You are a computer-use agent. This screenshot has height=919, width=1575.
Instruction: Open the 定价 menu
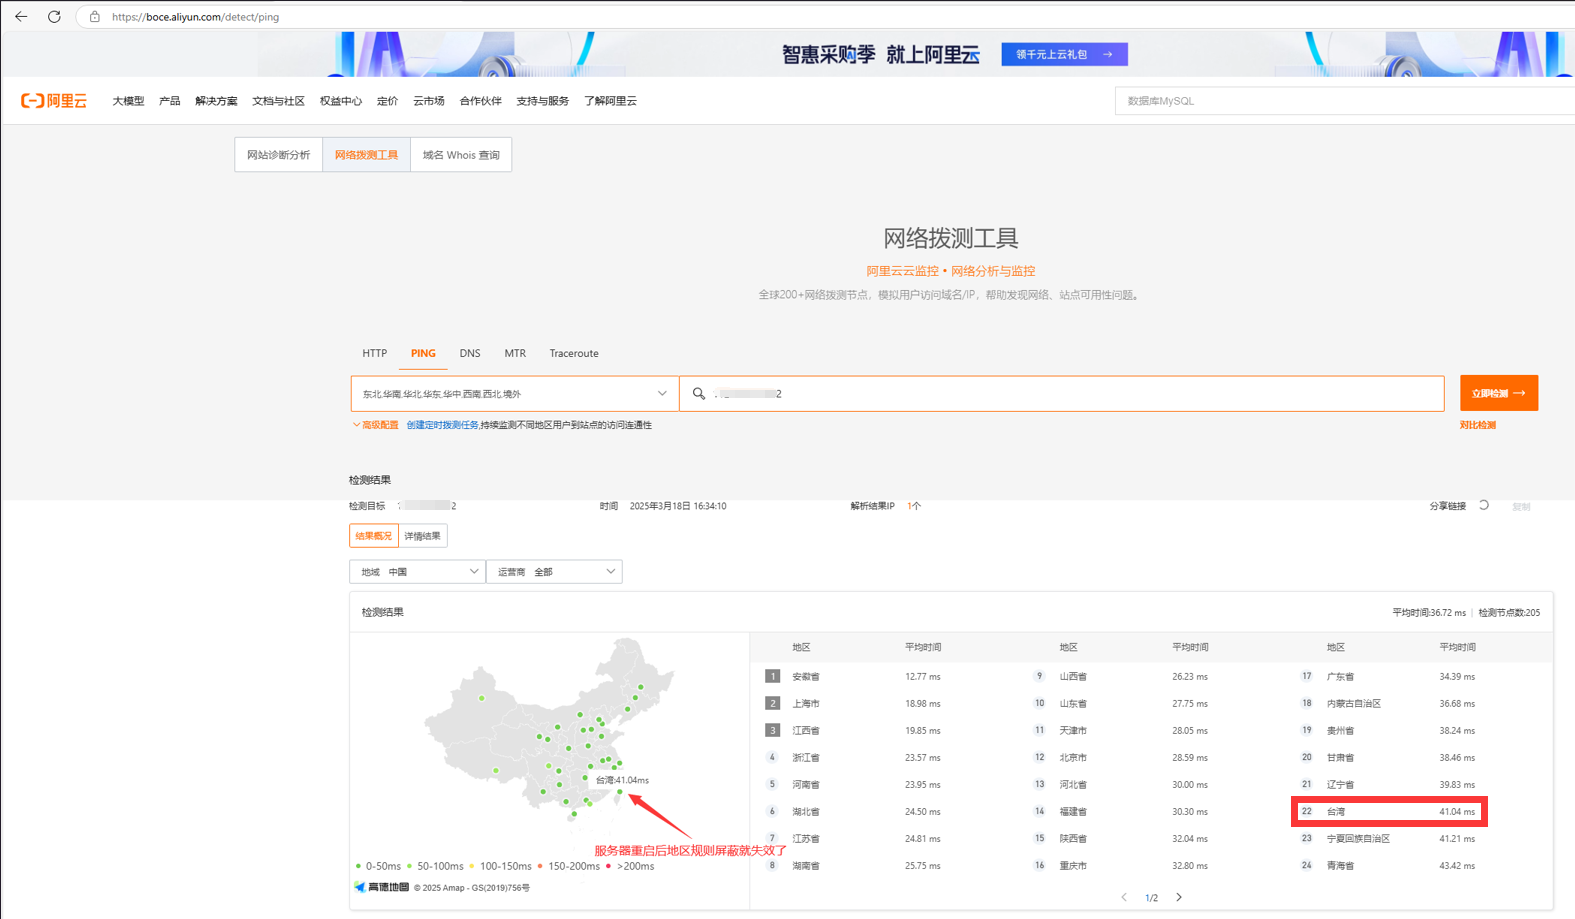coord(387,101)
